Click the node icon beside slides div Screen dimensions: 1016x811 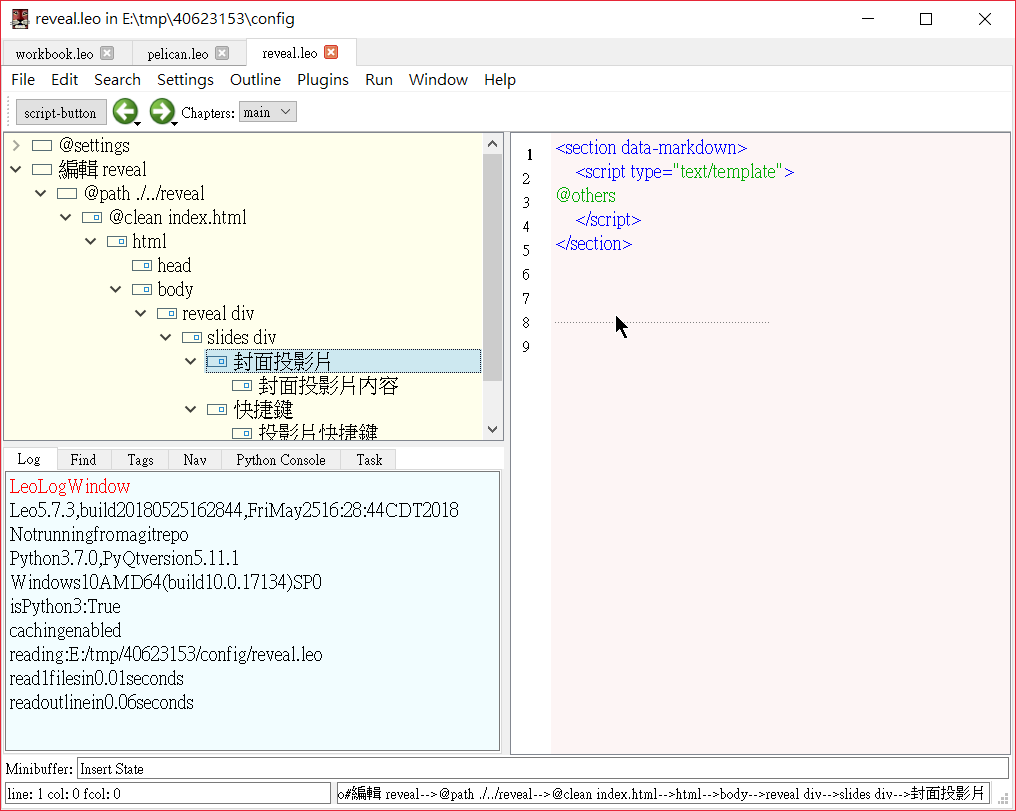pyautogui.click(x=192, y=337)
